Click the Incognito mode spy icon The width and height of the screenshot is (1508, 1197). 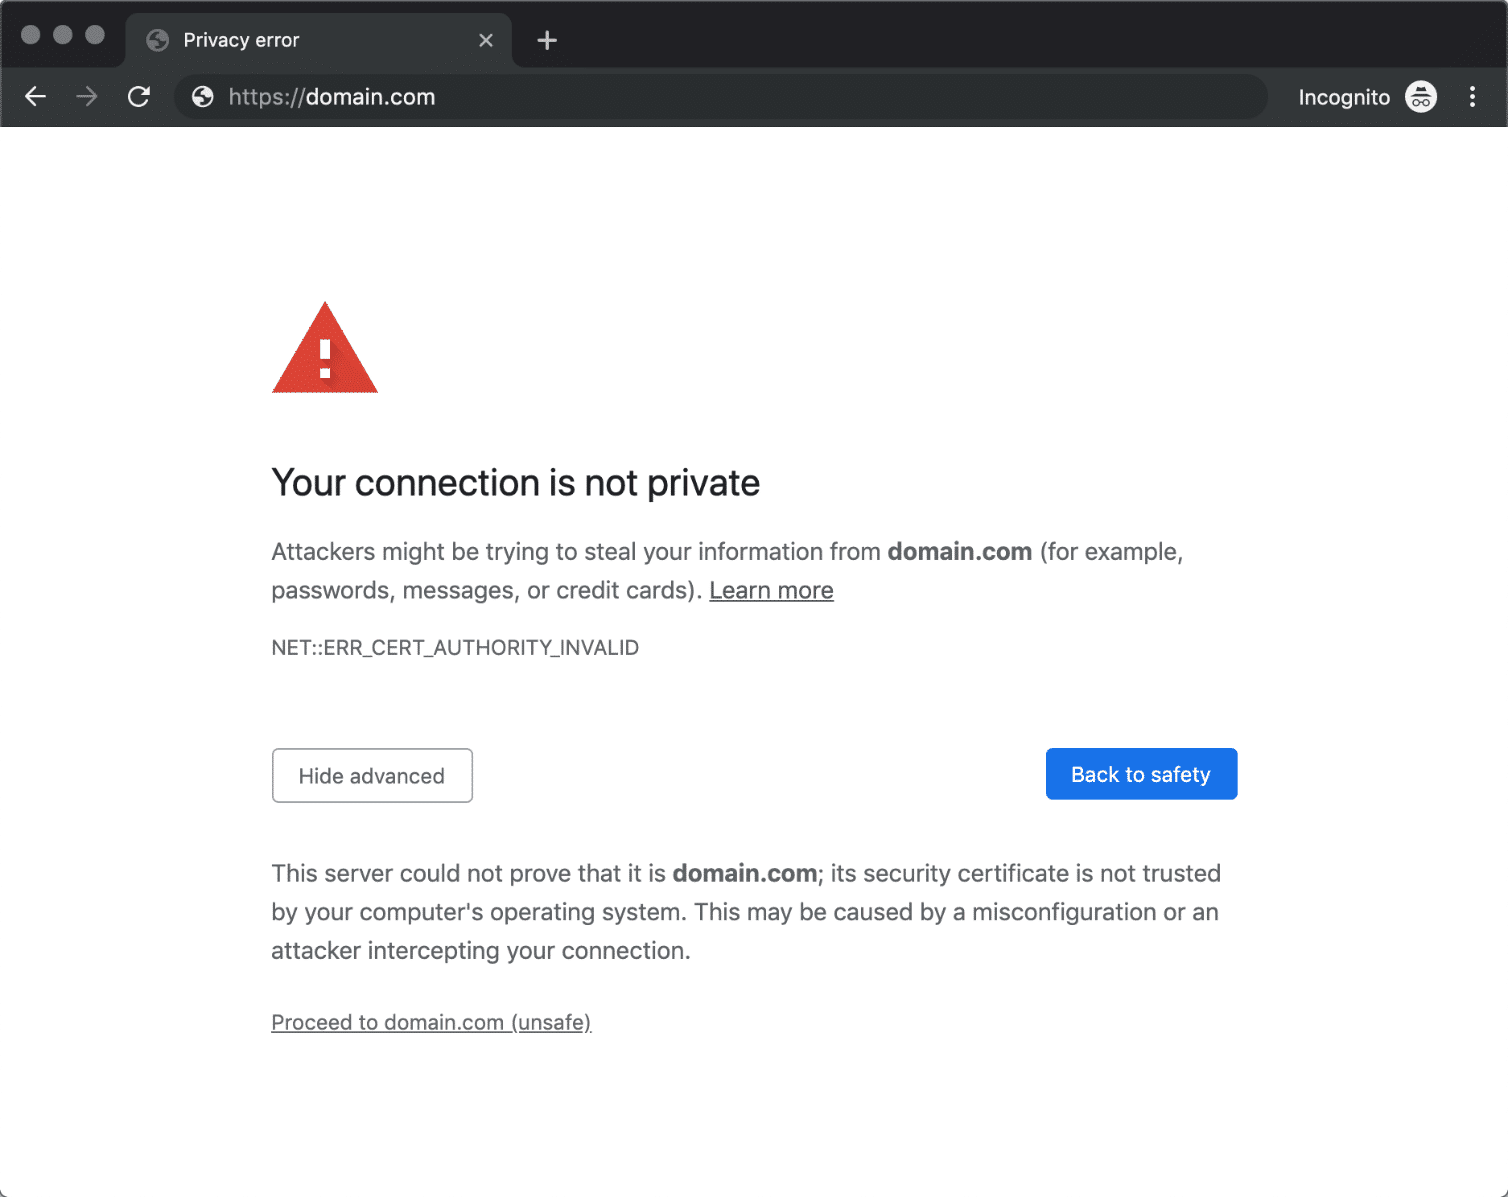pyautogui.click(x=1421, y=96)
